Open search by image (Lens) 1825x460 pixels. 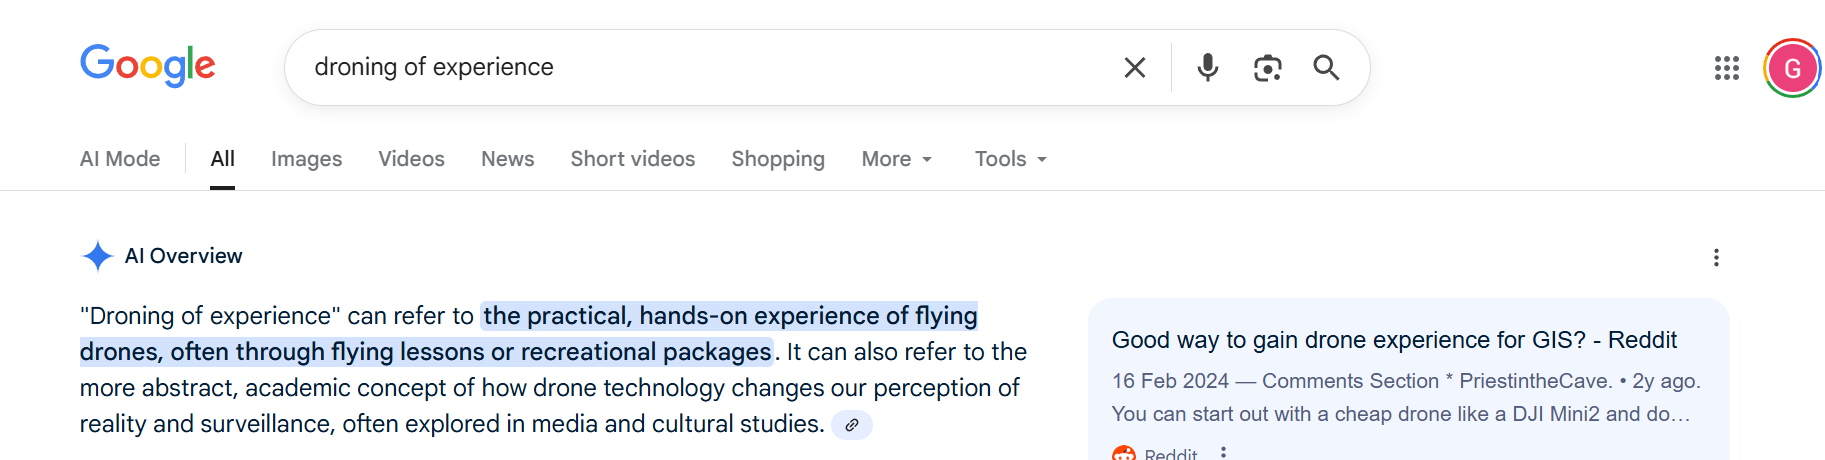(x=1267, y=67)
